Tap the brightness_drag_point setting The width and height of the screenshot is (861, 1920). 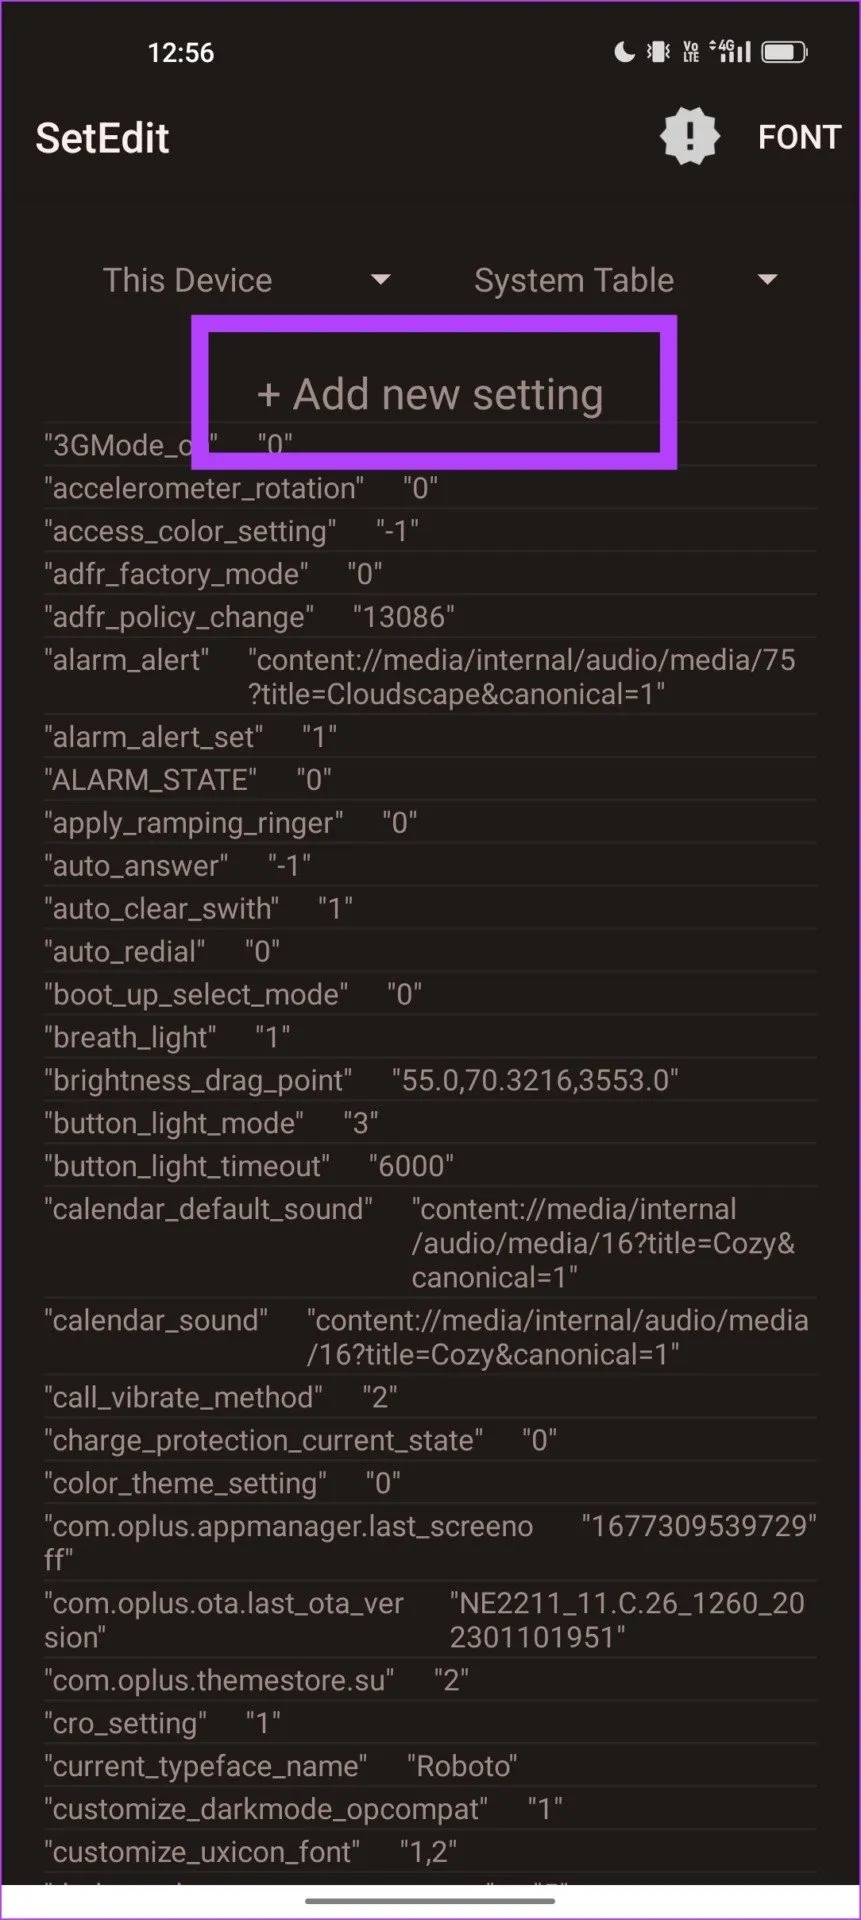(x=361, y=1080)
